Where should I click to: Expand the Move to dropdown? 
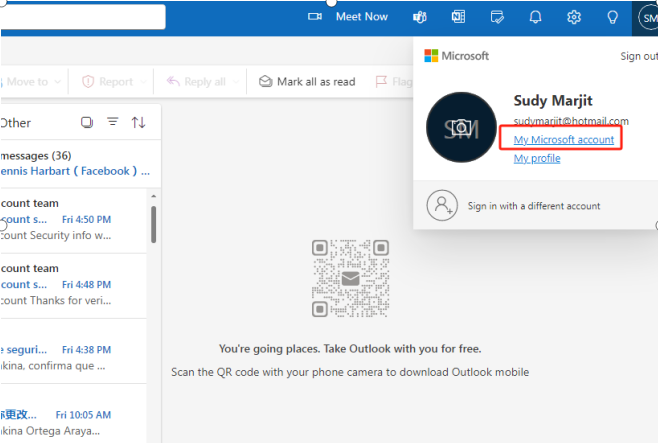pyautogui.click(x=57, y=82)
